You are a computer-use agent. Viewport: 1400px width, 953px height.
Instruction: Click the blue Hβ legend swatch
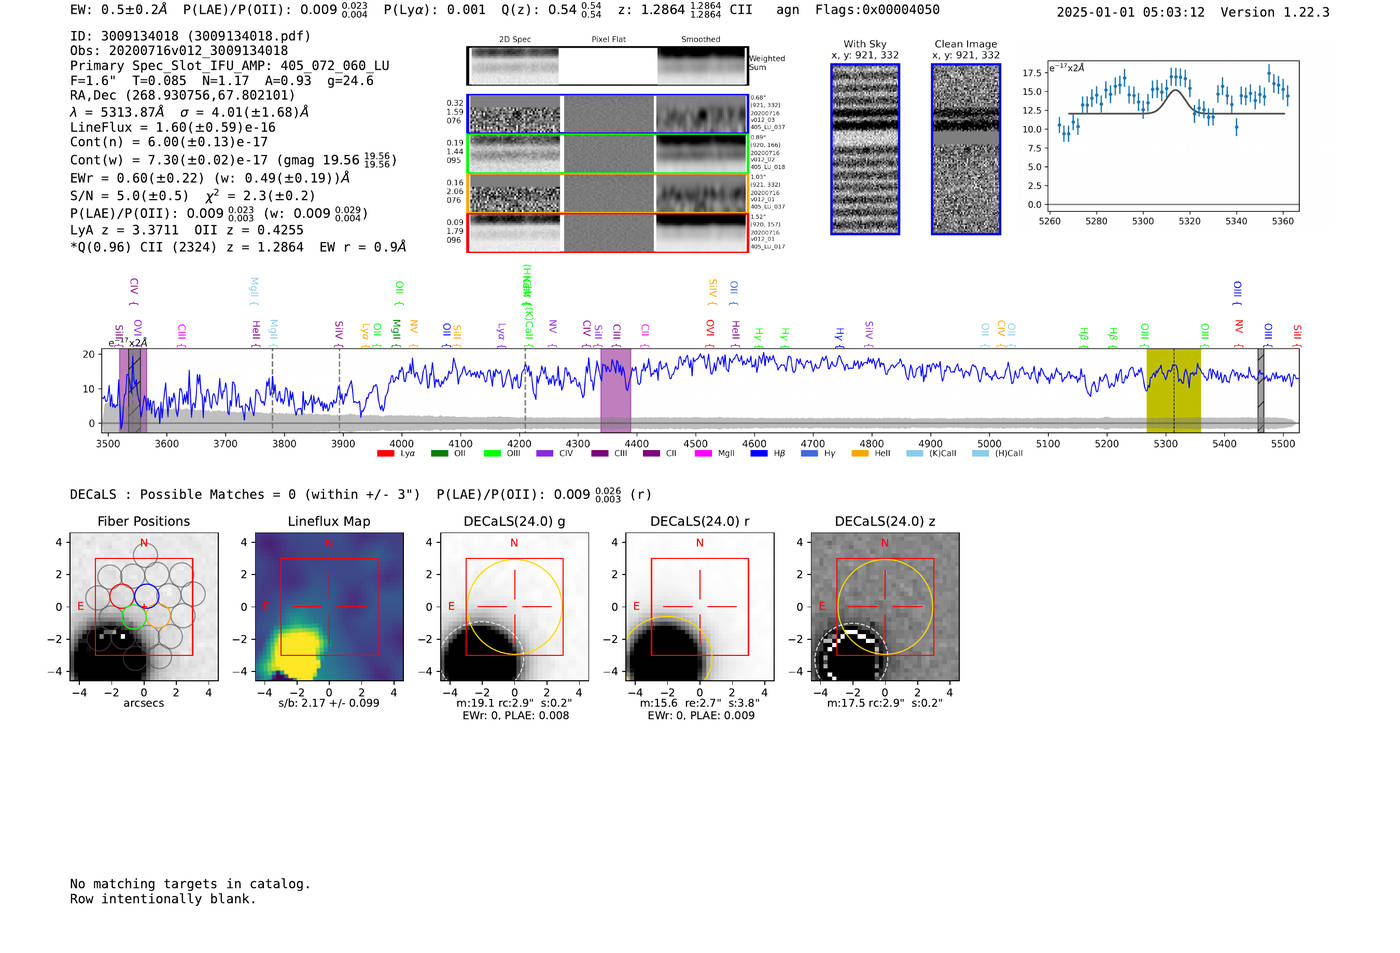click(x=759, y=454)
